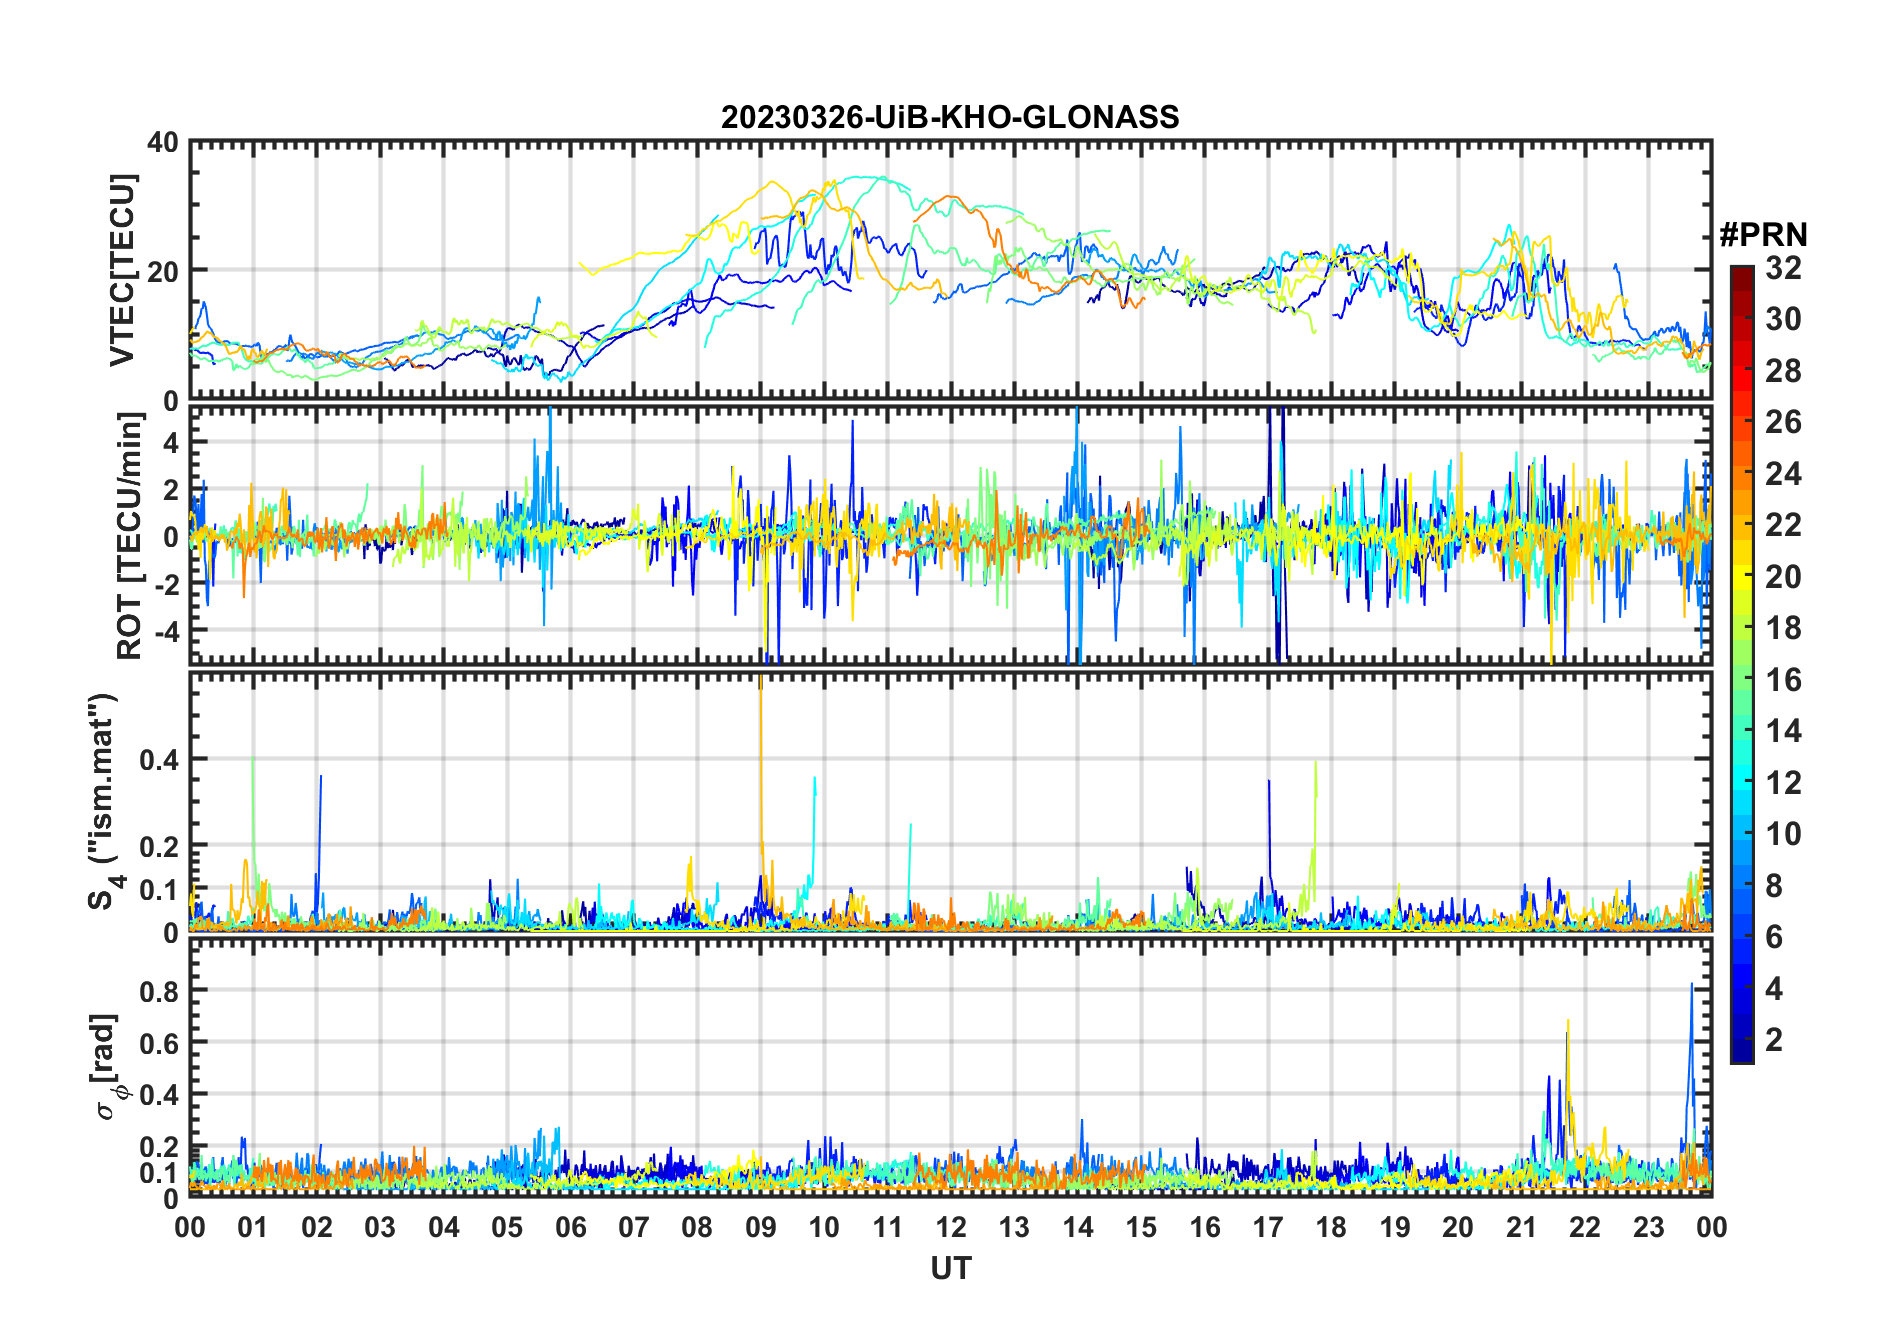Click the 40 tick on VTEC axis
This screenshot has height=1330, width=1902.
(163, 143)
